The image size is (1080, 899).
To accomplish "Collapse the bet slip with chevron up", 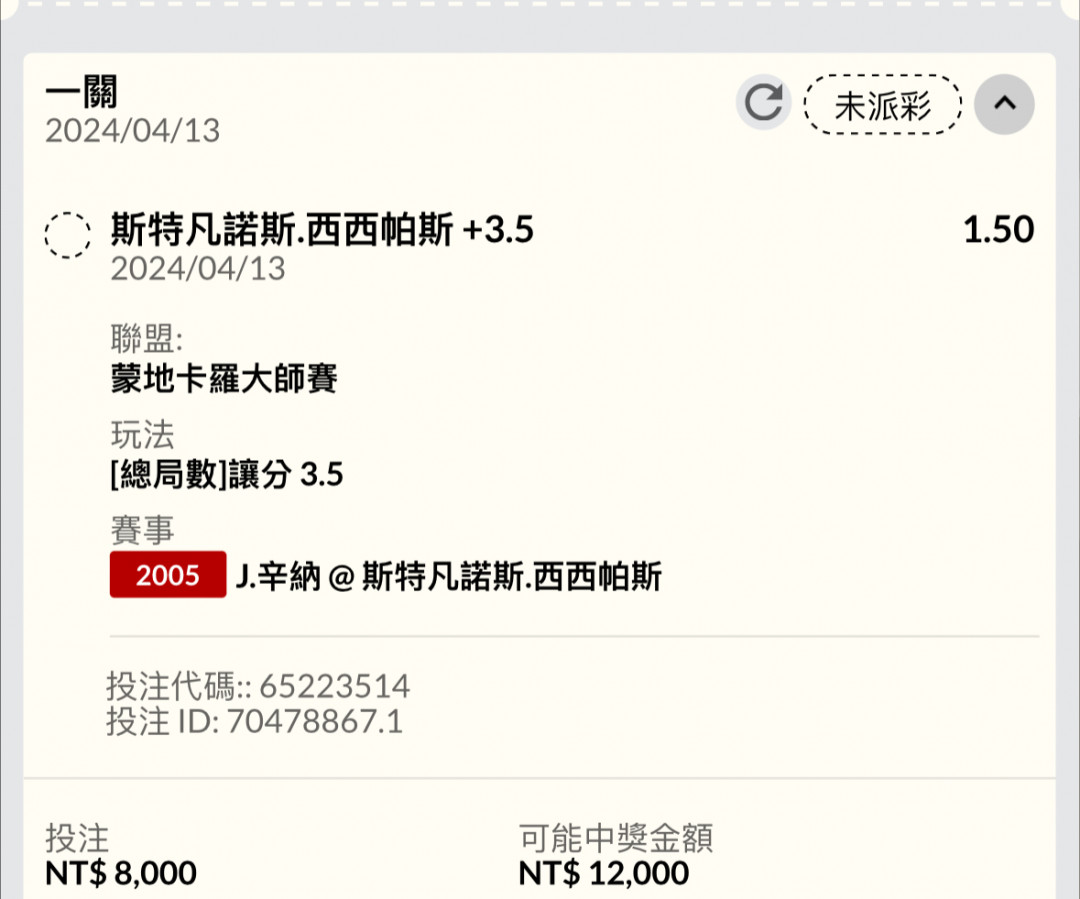I will tap(1004, 104).
